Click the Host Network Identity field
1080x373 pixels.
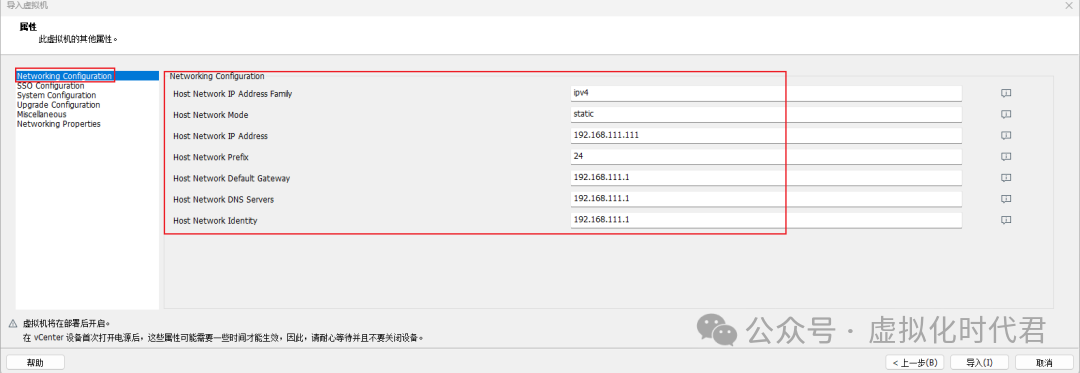(765, 220)
